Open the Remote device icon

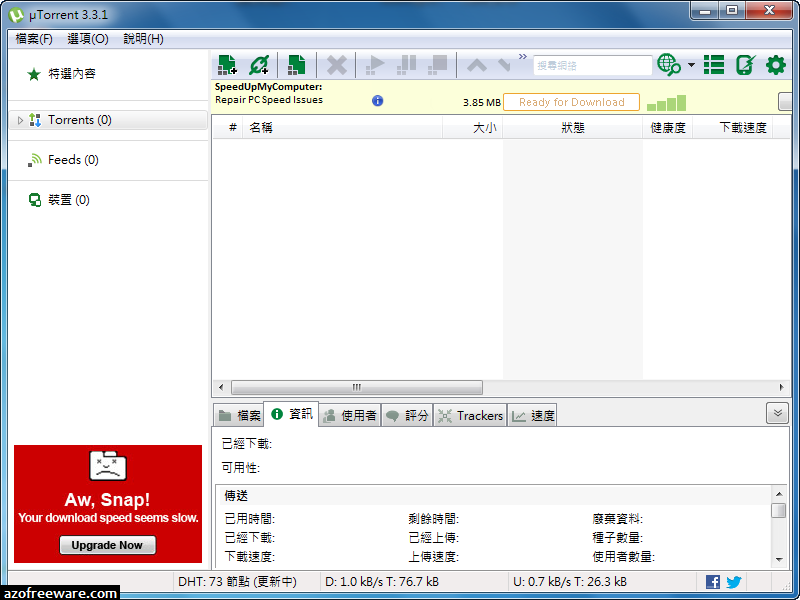pos(745,65)
